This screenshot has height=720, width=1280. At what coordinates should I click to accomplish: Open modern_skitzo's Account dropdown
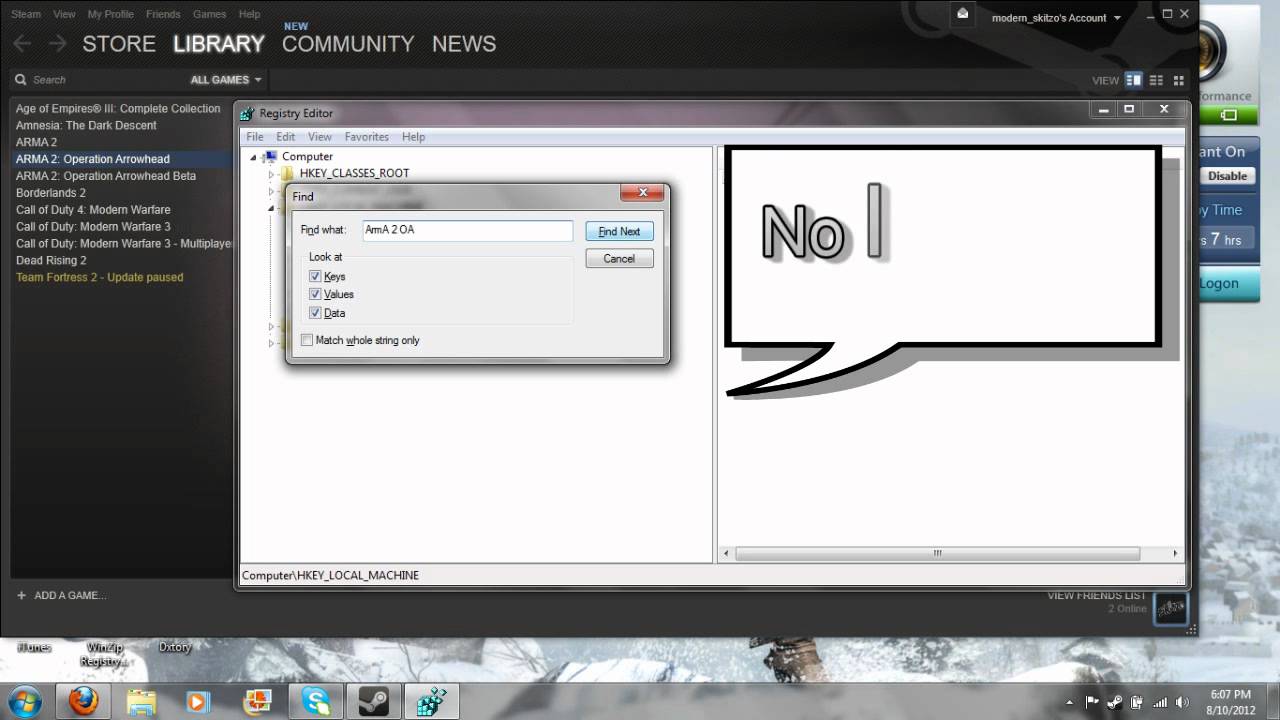tap(1056, 18)
